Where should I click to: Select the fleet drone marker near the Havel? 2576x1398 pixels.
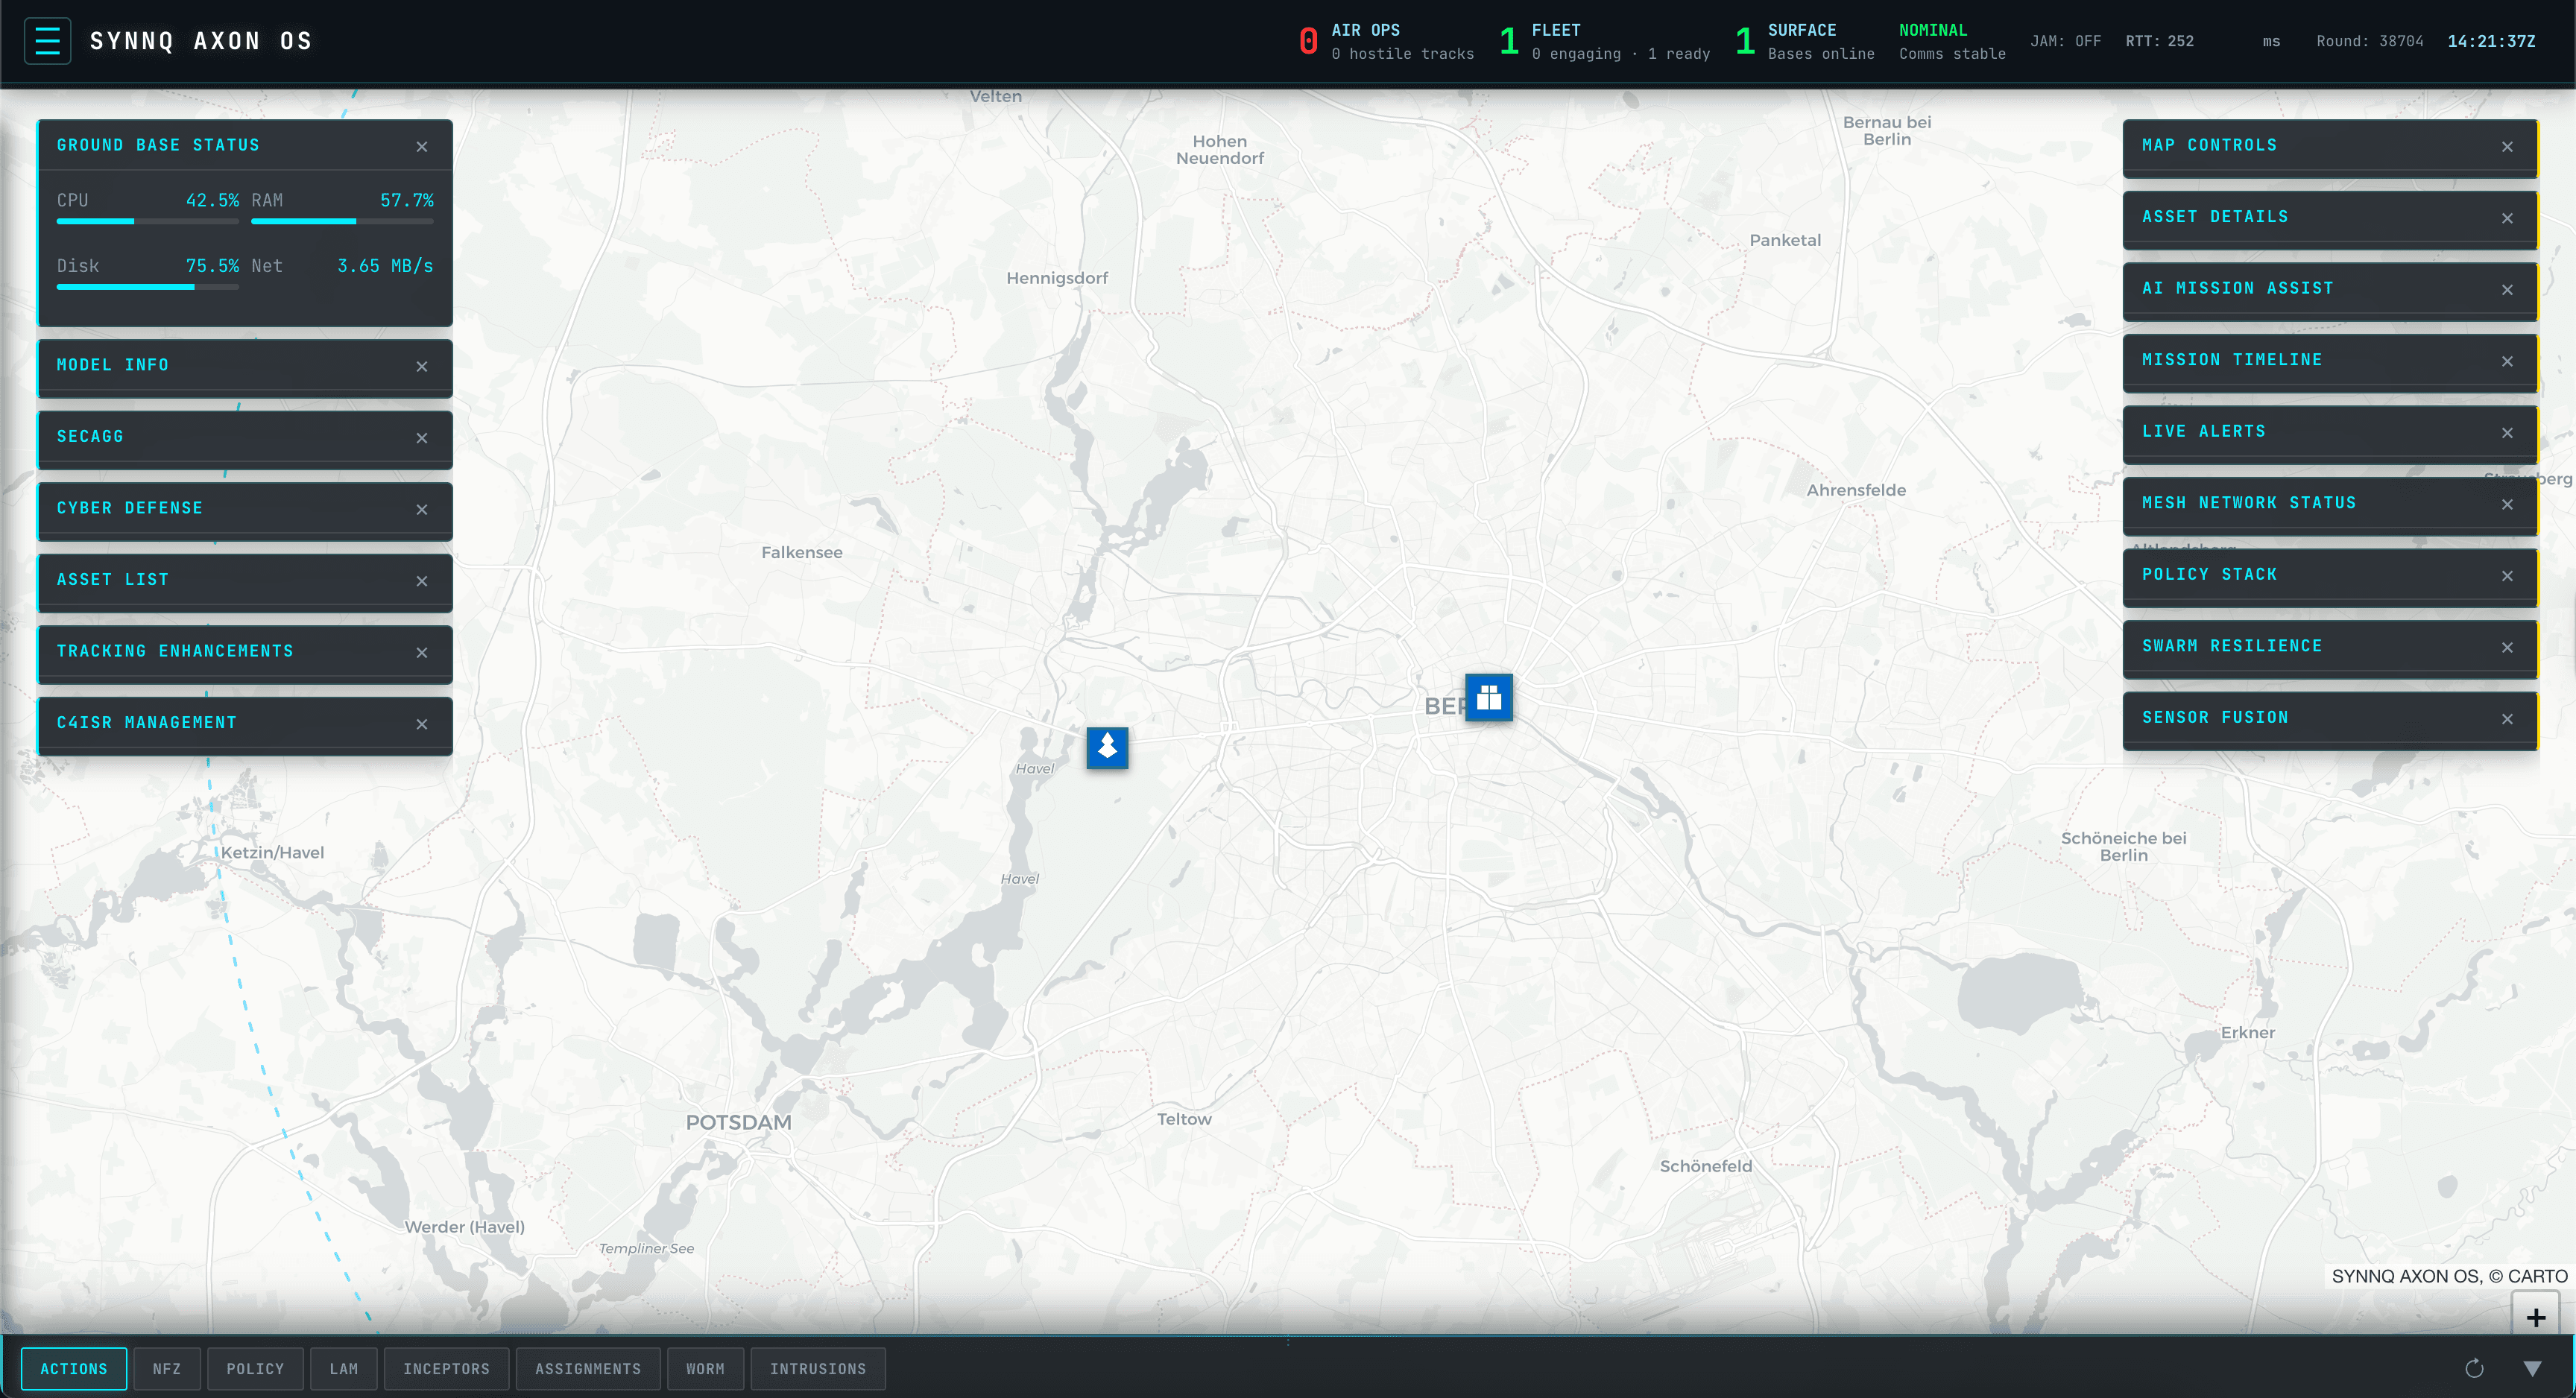[x=1106, y=748]
